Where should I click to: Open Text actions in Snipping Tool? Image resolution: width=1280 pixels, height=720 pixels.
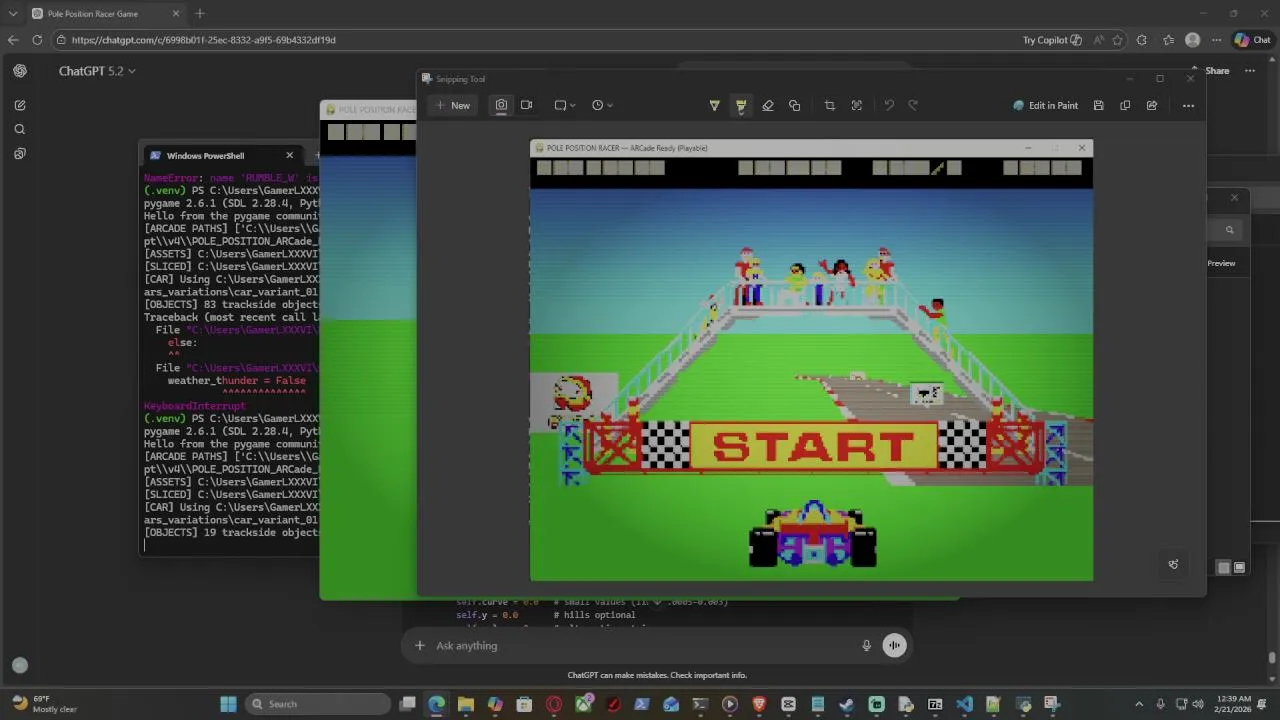point(857,105)
